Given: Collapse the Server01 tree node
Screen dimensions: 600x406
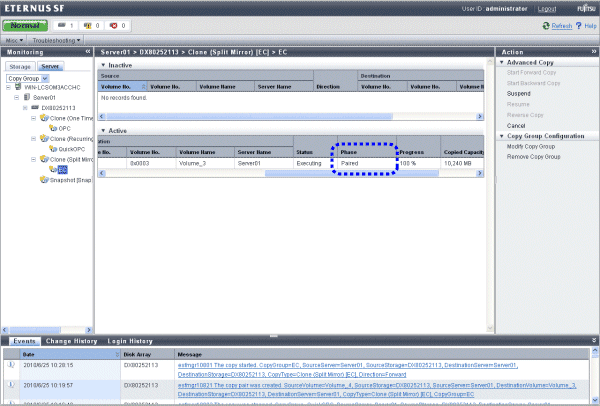Looking at the screenshot, I should pyautogui.click(x=16, y=98).
